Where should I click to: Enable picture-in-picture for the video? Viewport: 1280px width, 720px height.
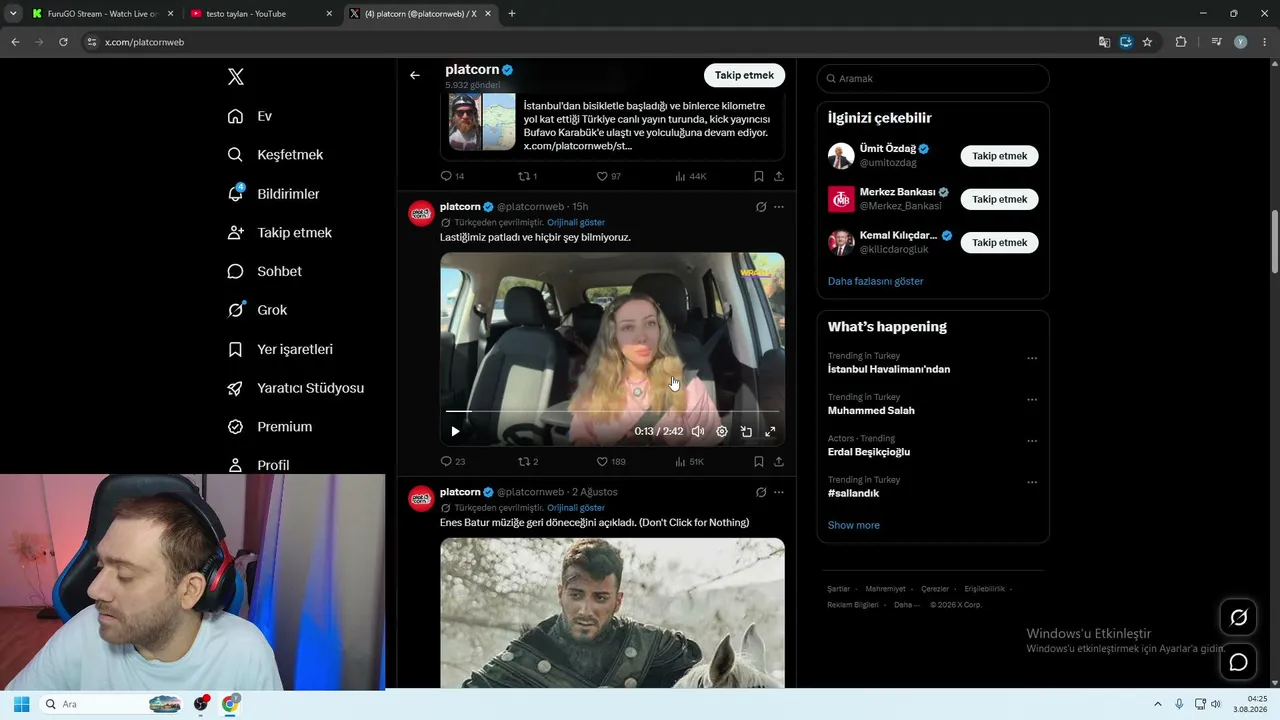(746, 432)
